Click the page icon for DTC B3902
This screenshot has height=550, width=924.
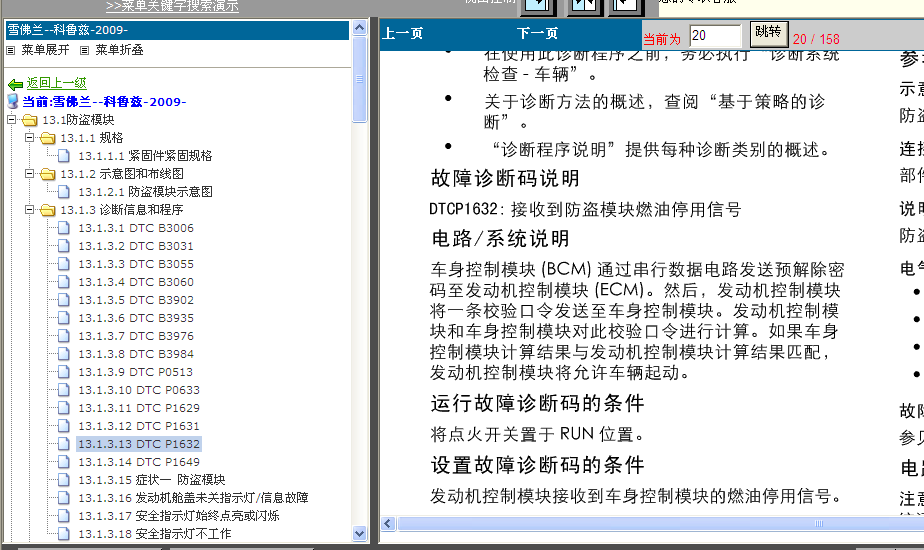(64, 299)
